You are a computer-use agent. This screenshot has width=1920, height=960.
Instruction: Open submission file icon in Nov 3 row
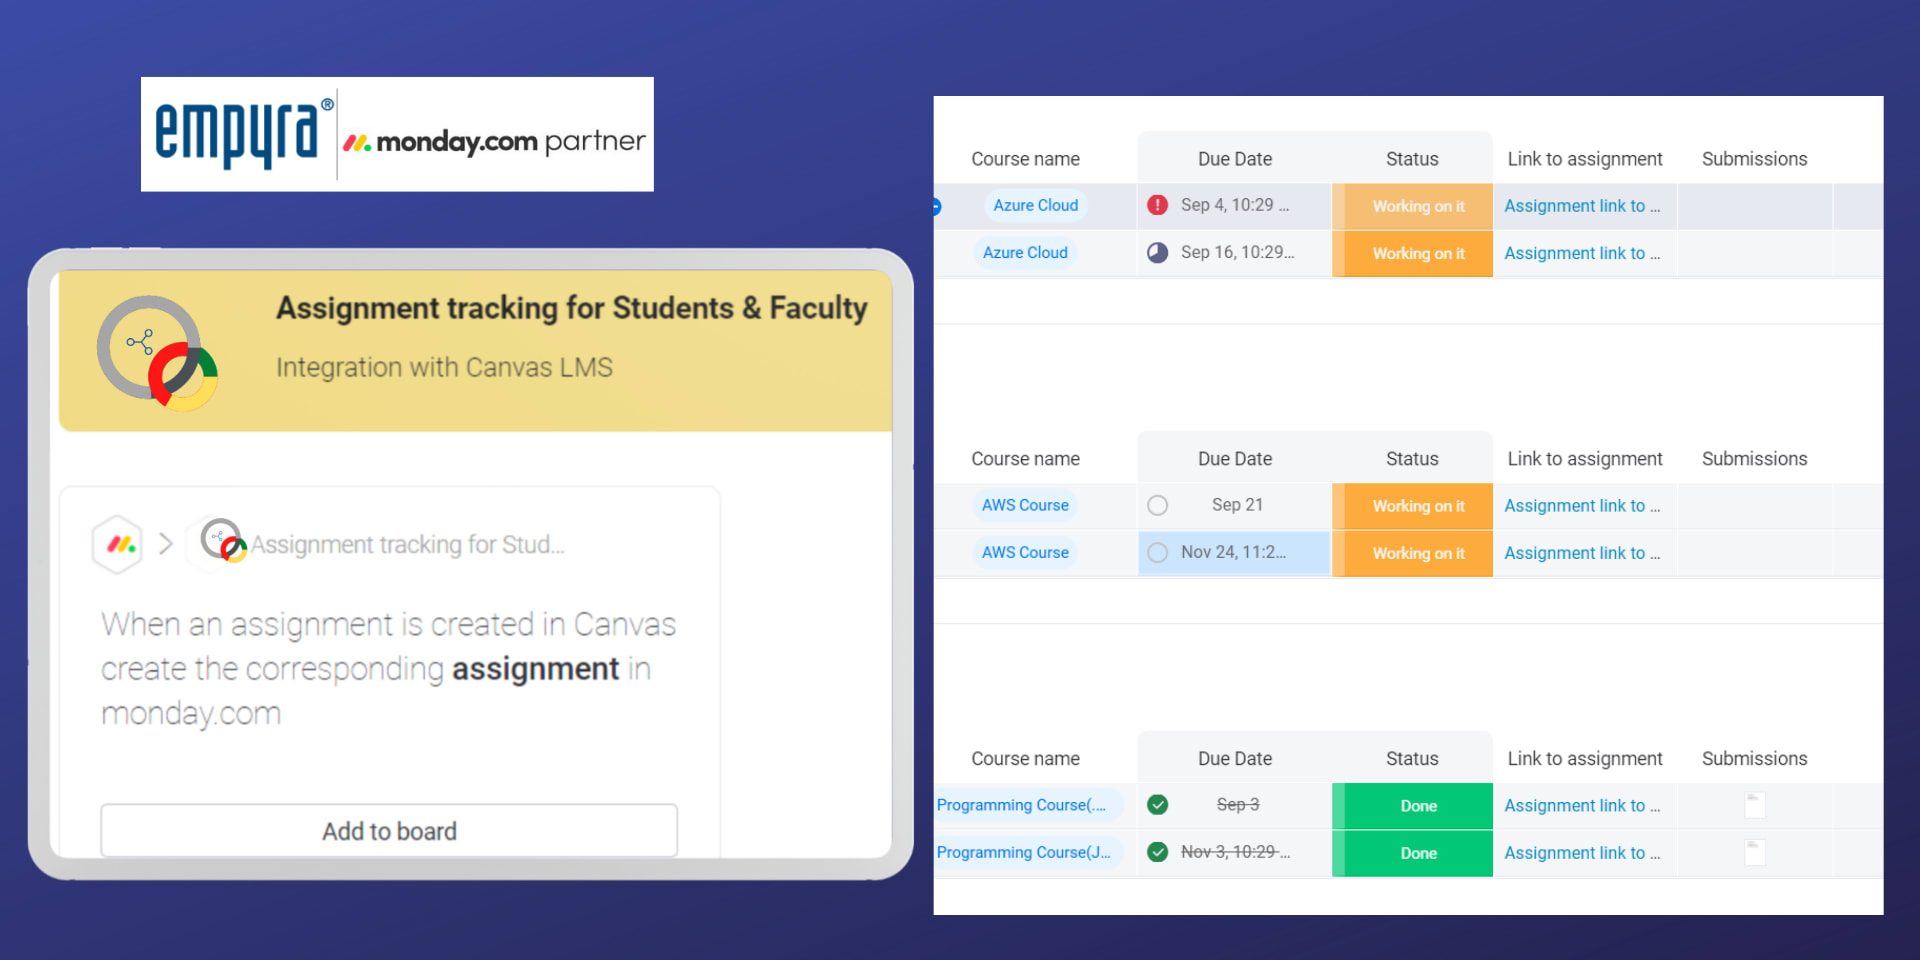click(x=1755, y=852)
